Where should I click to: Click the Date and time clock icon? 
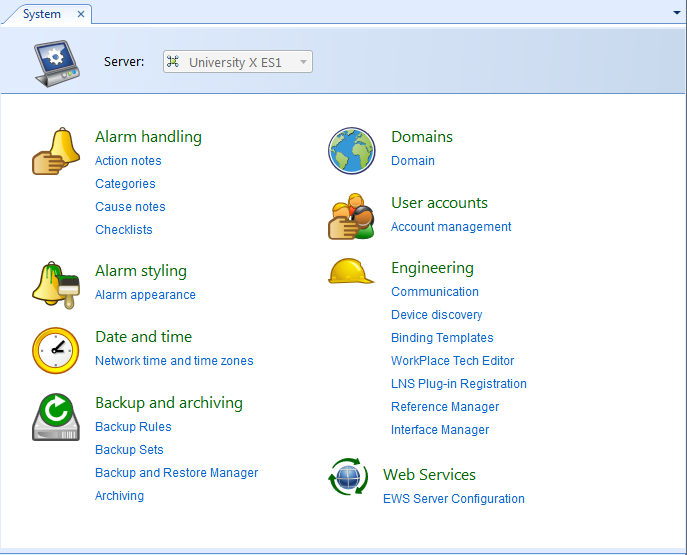click(56, 350)
